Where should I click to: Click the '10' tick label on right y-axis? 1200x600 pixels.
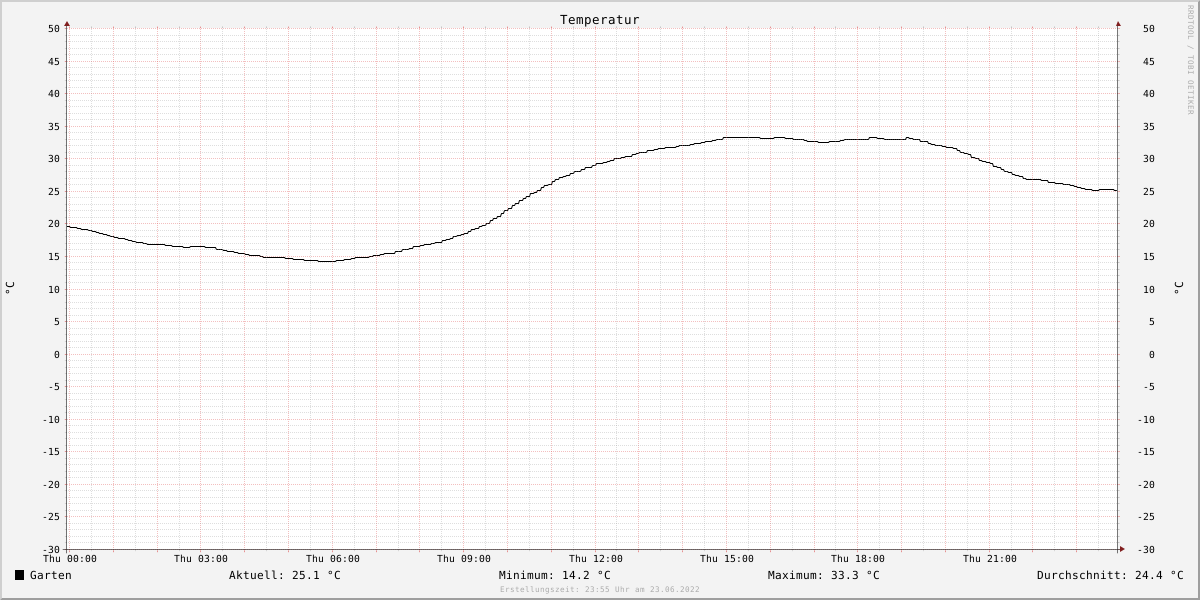point(1148,289)
